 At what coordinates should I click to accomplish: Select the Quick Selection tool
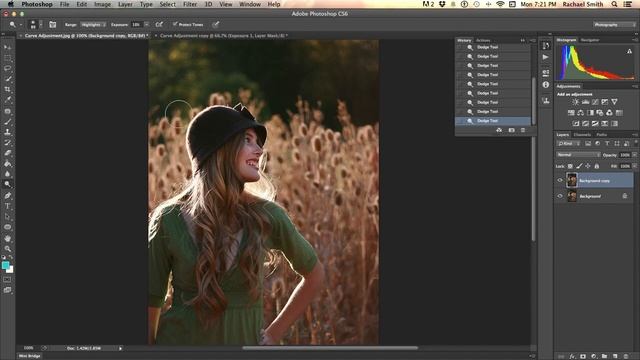[7, 79]
